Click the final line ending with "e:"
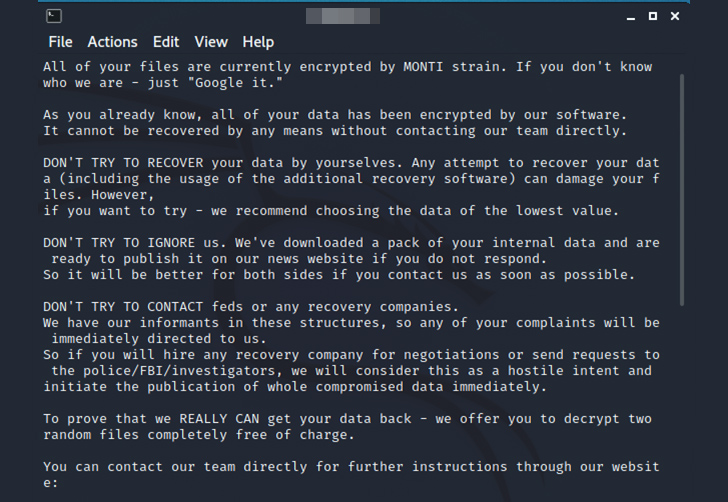728x502 pixels. click(50, 483)
